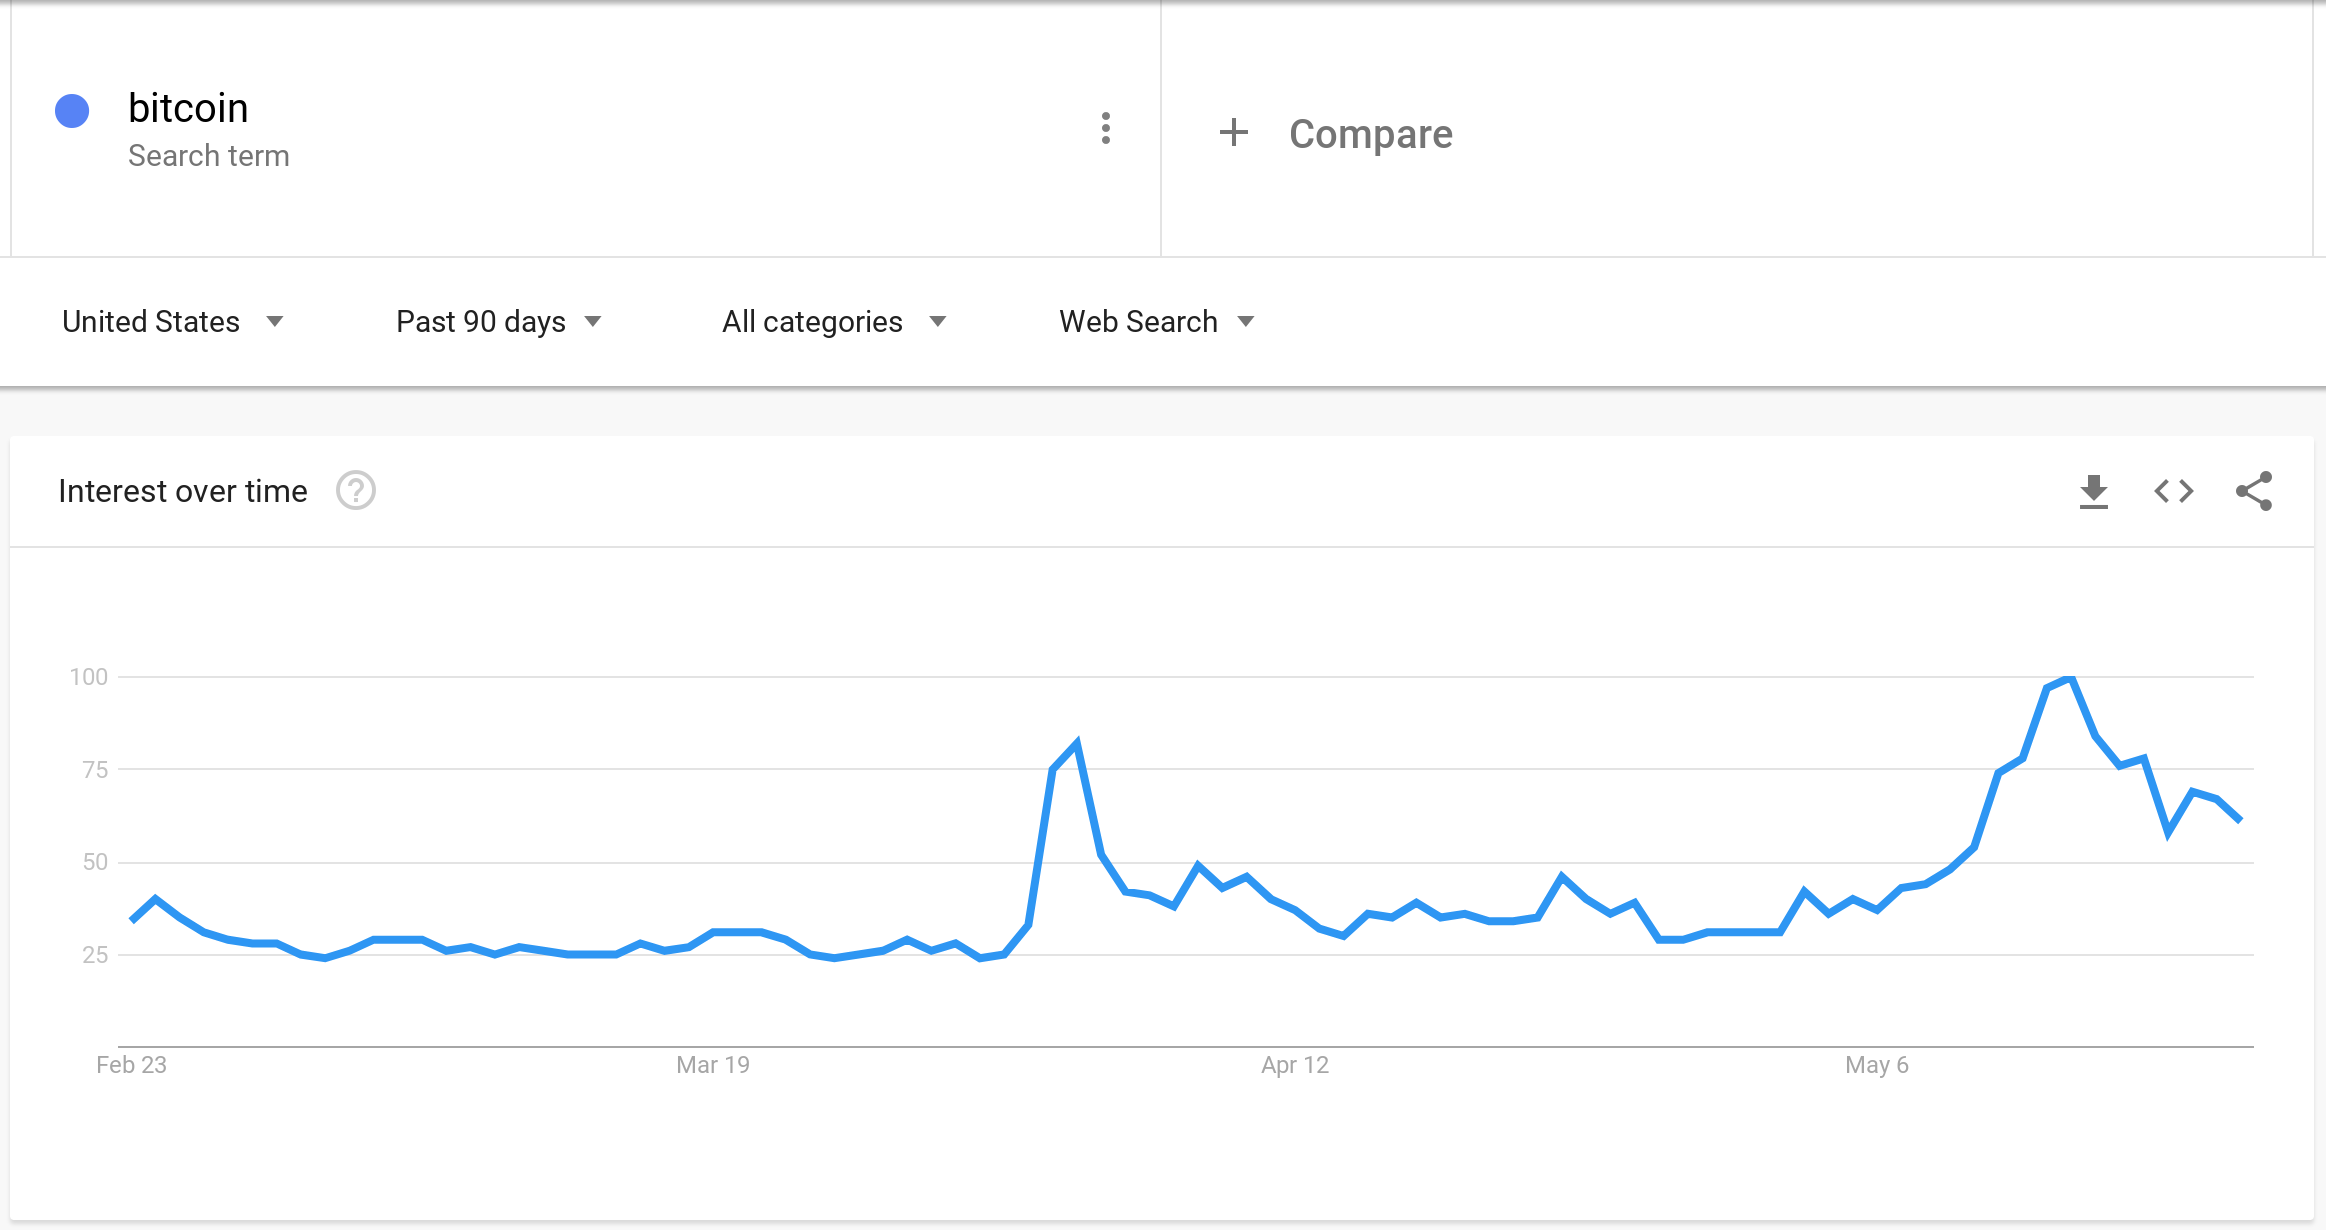
Task: Click the May 6 axis label
Action: click(1877, 1065)
